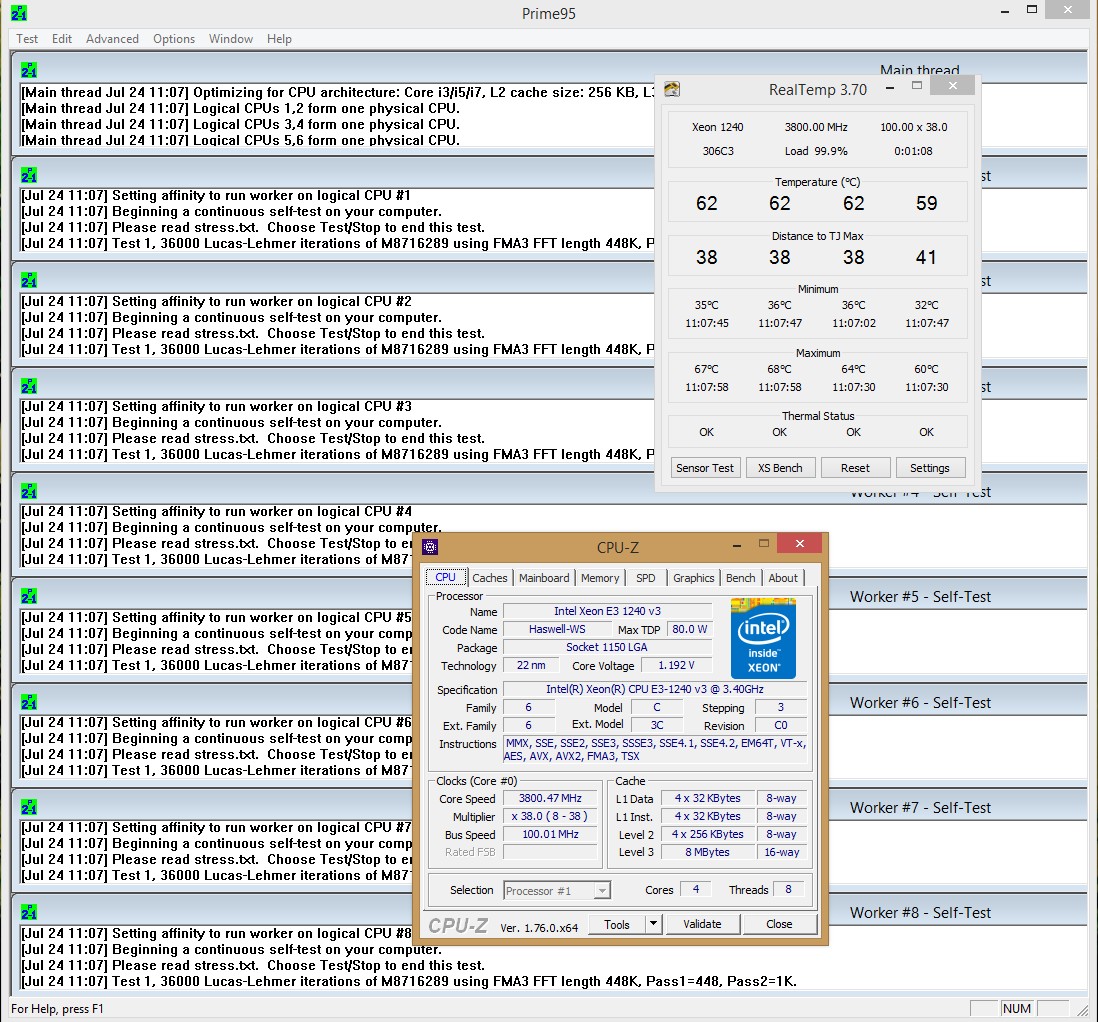The image size is (1098, 1022).
Task: Click the Worker #5 - Self-Test title bar
Action: [958, 597]
